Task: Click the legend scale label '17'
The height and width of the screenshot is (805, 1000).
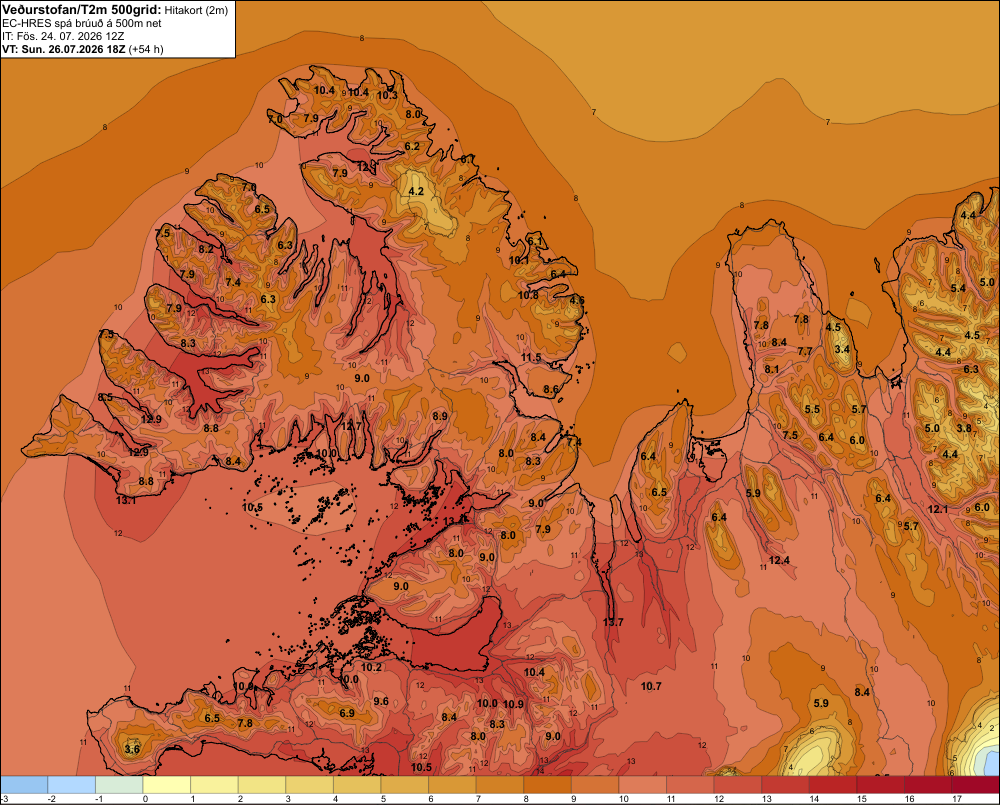Action: click(957, 799)
